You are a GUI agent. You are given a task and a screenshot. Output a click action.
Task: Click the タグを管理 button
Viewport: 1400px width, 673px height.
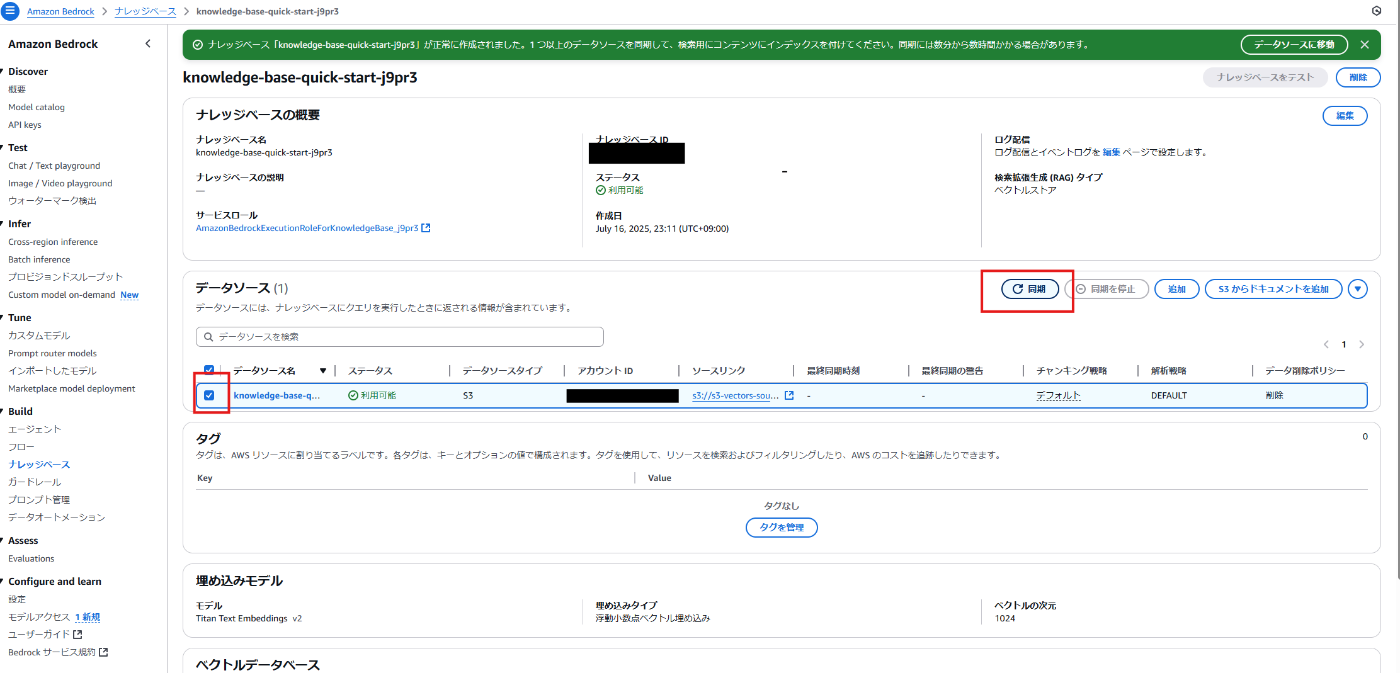[x=781, y=528]
